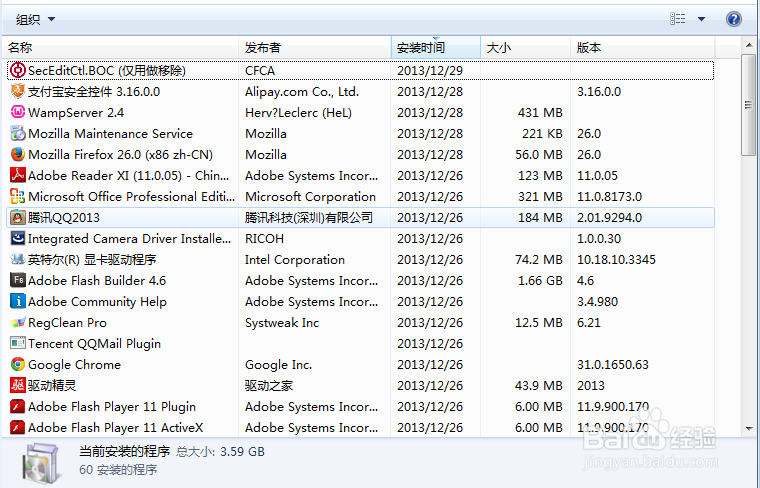Click the Mozilla Firefox 26.0 icon
Image resolution: width=760 pixels, height=488 pixels.
18,155
